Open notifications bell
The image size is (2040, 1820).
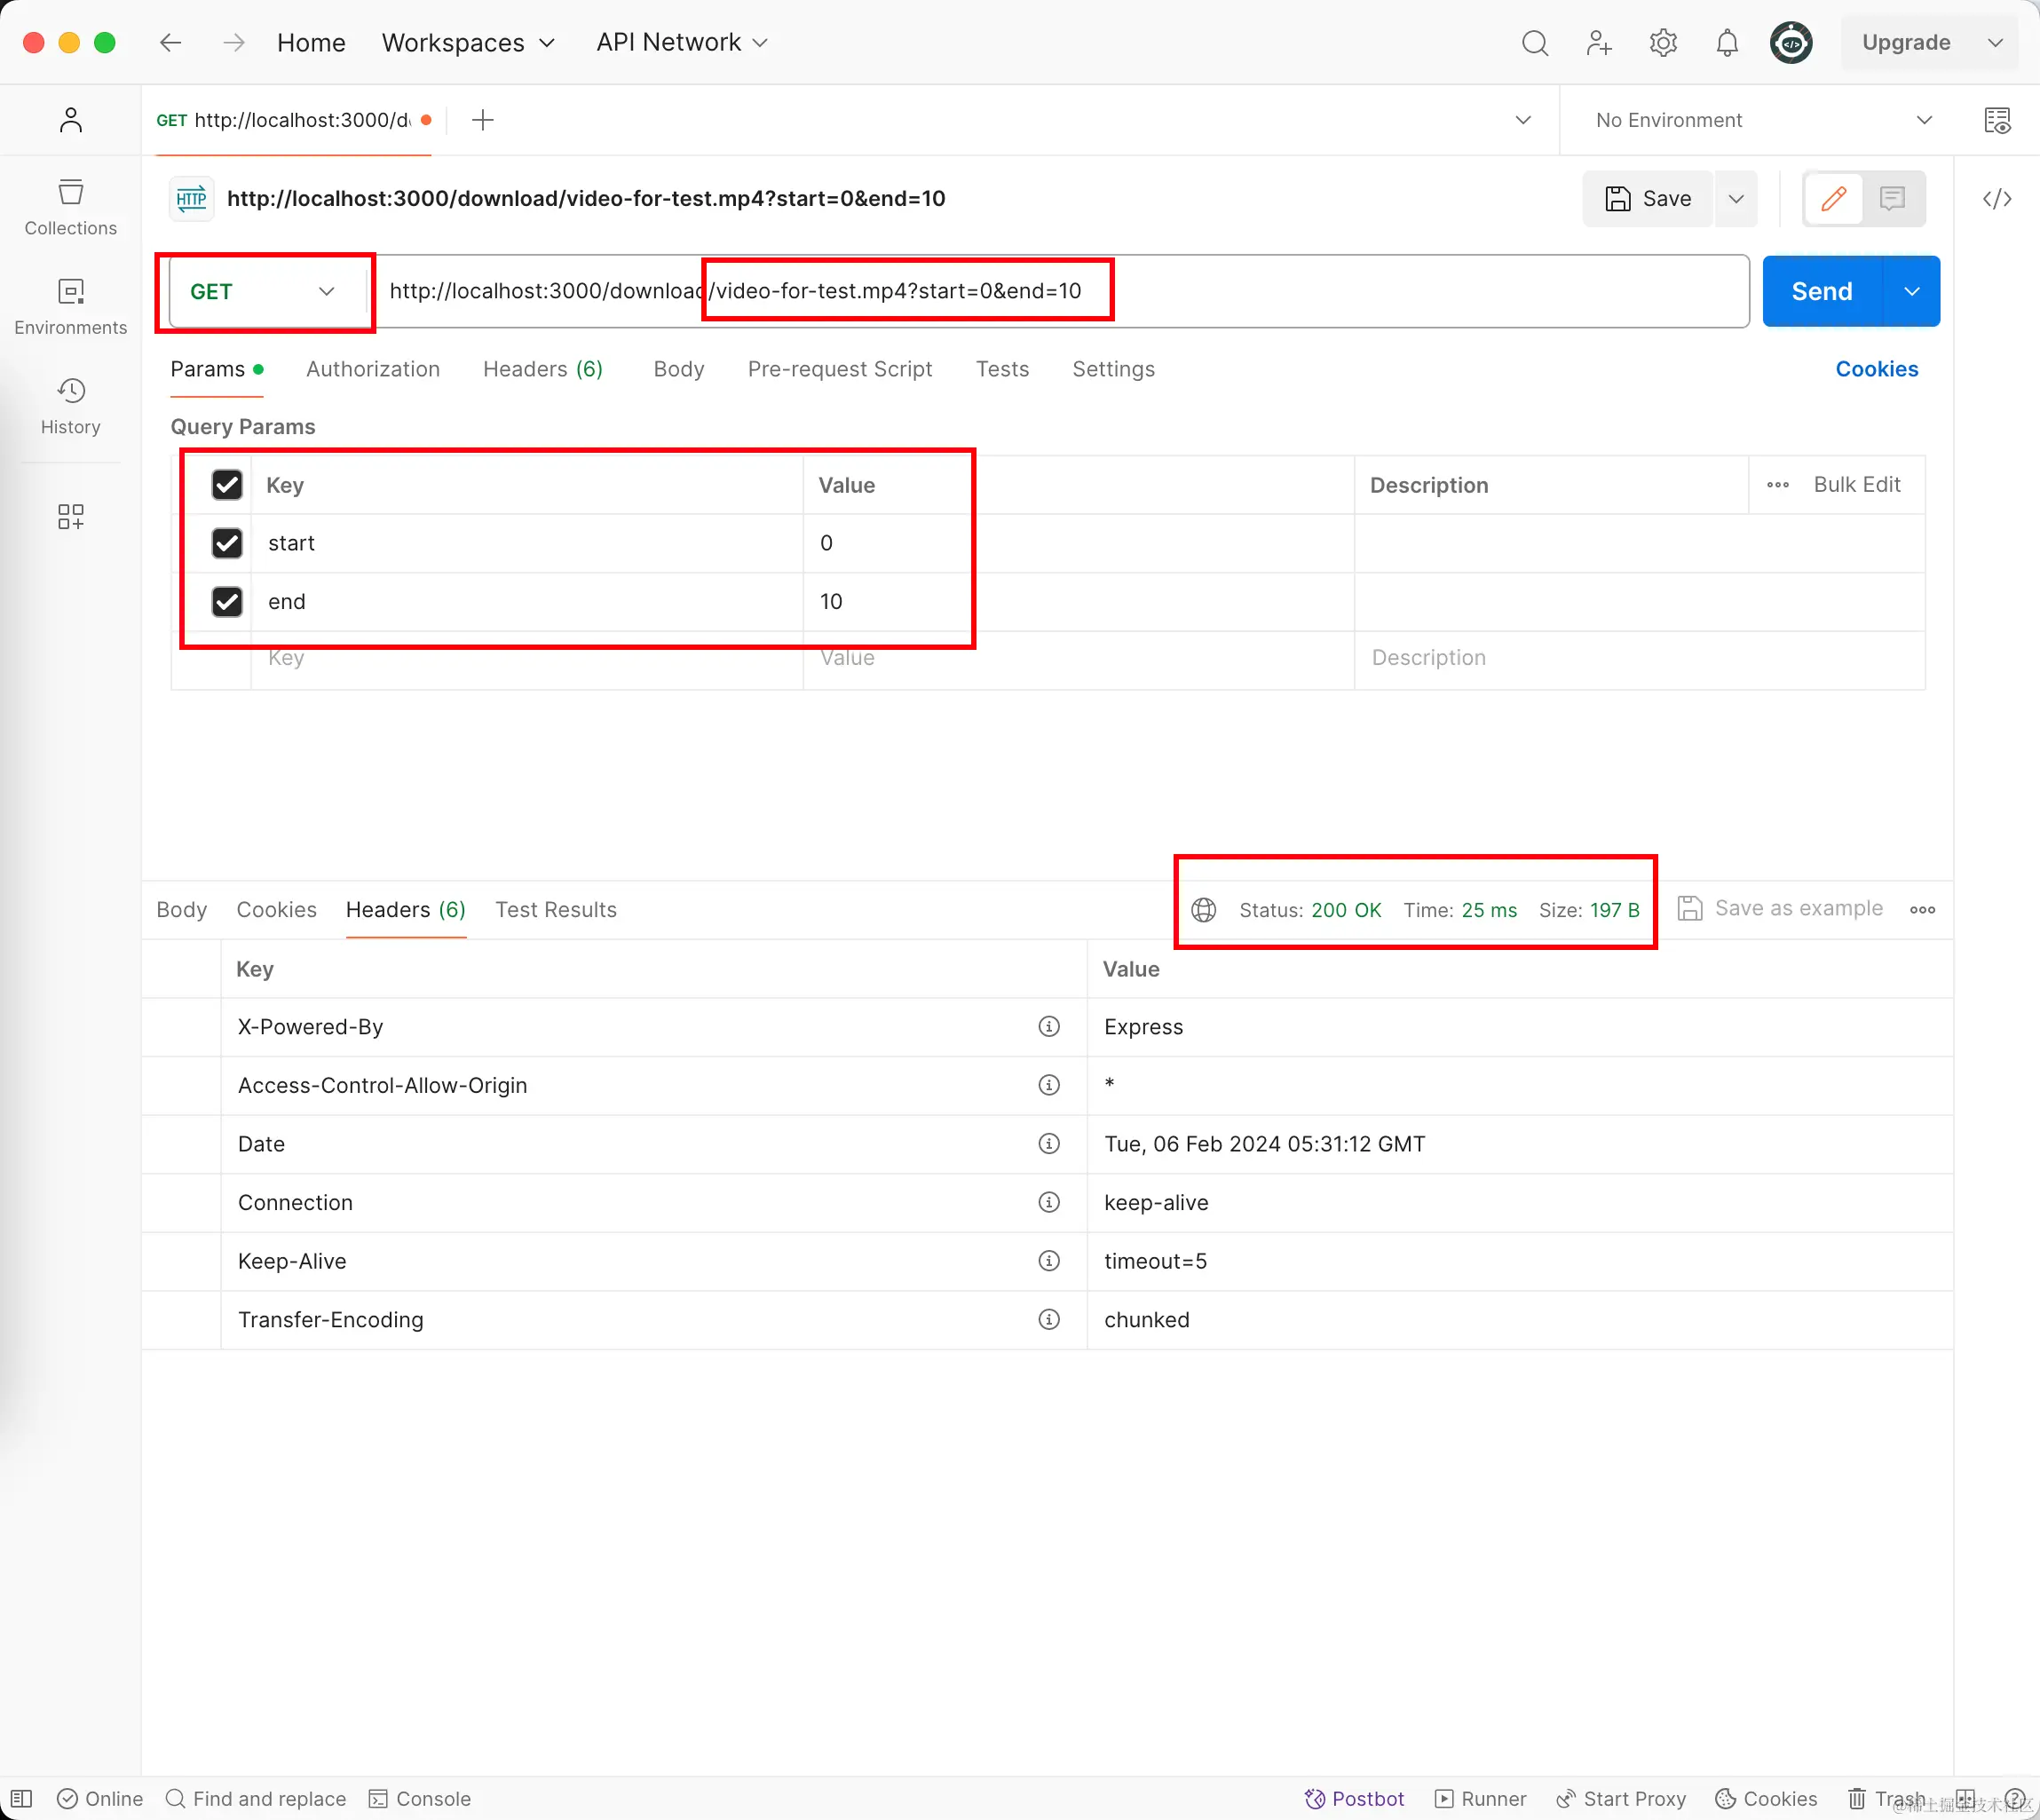pyautogui.click(x=1727, y=43)
